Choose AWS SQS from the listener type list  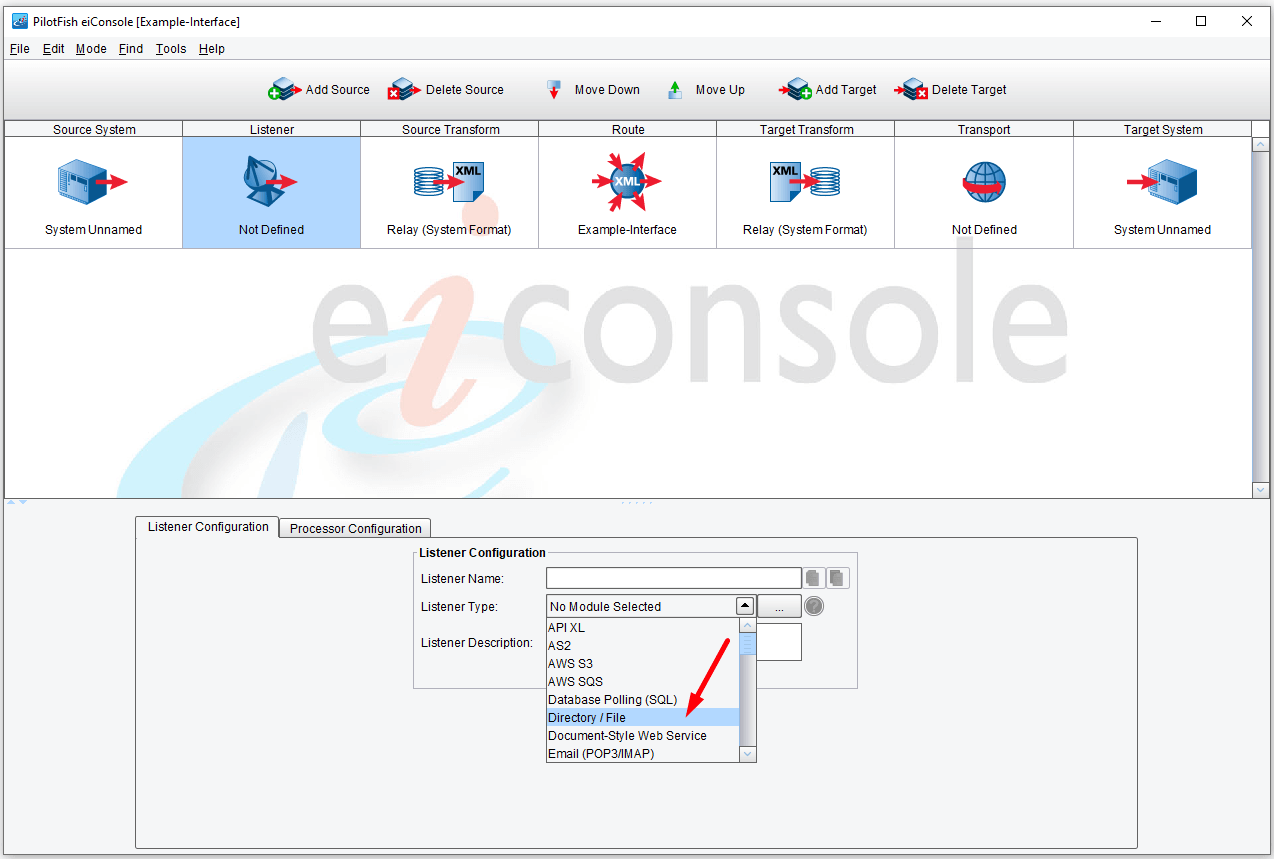[642, 681]
